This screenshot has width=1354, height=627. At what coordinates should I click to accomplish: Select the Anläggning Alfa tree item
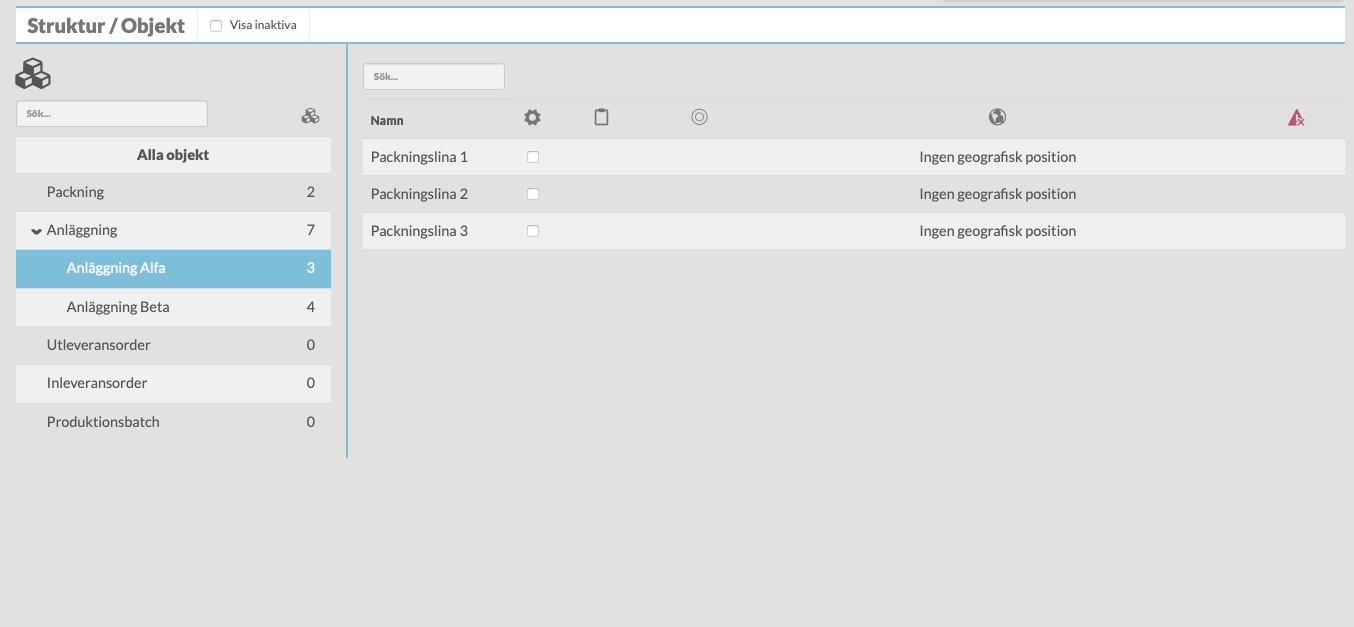[x=116, y=268]
